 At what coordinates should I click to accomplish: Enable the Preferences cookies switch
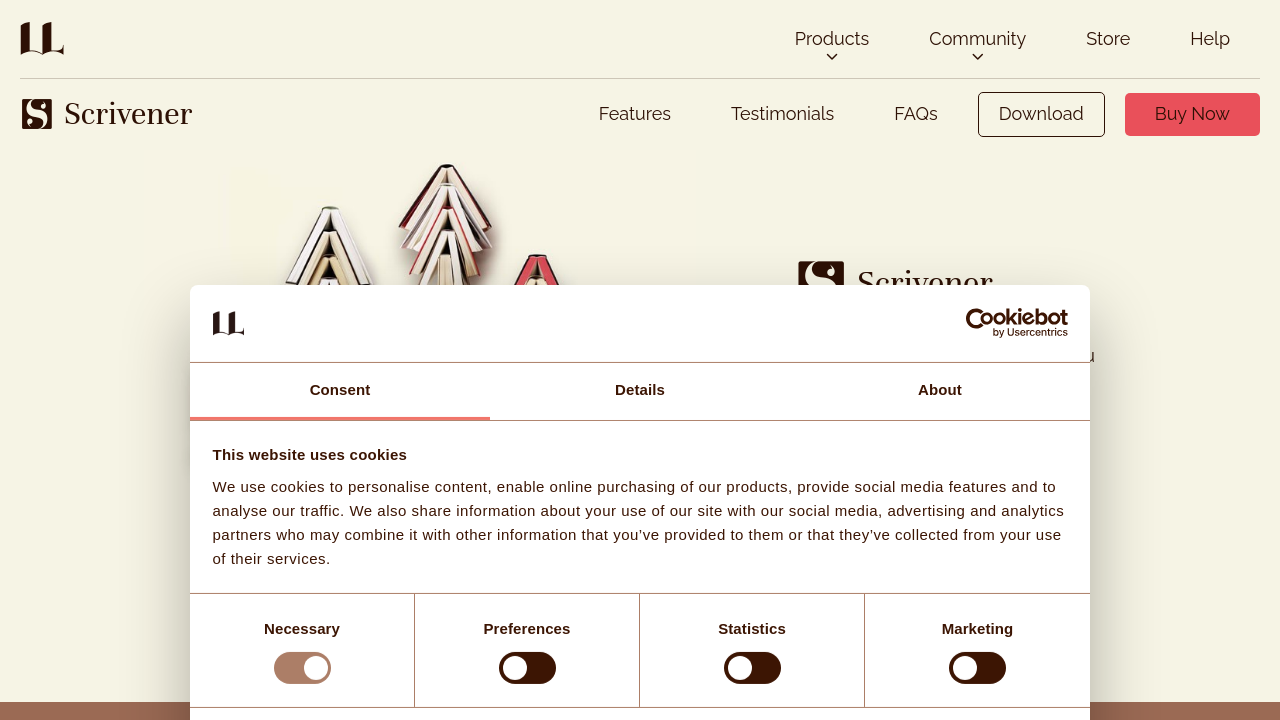527,668
